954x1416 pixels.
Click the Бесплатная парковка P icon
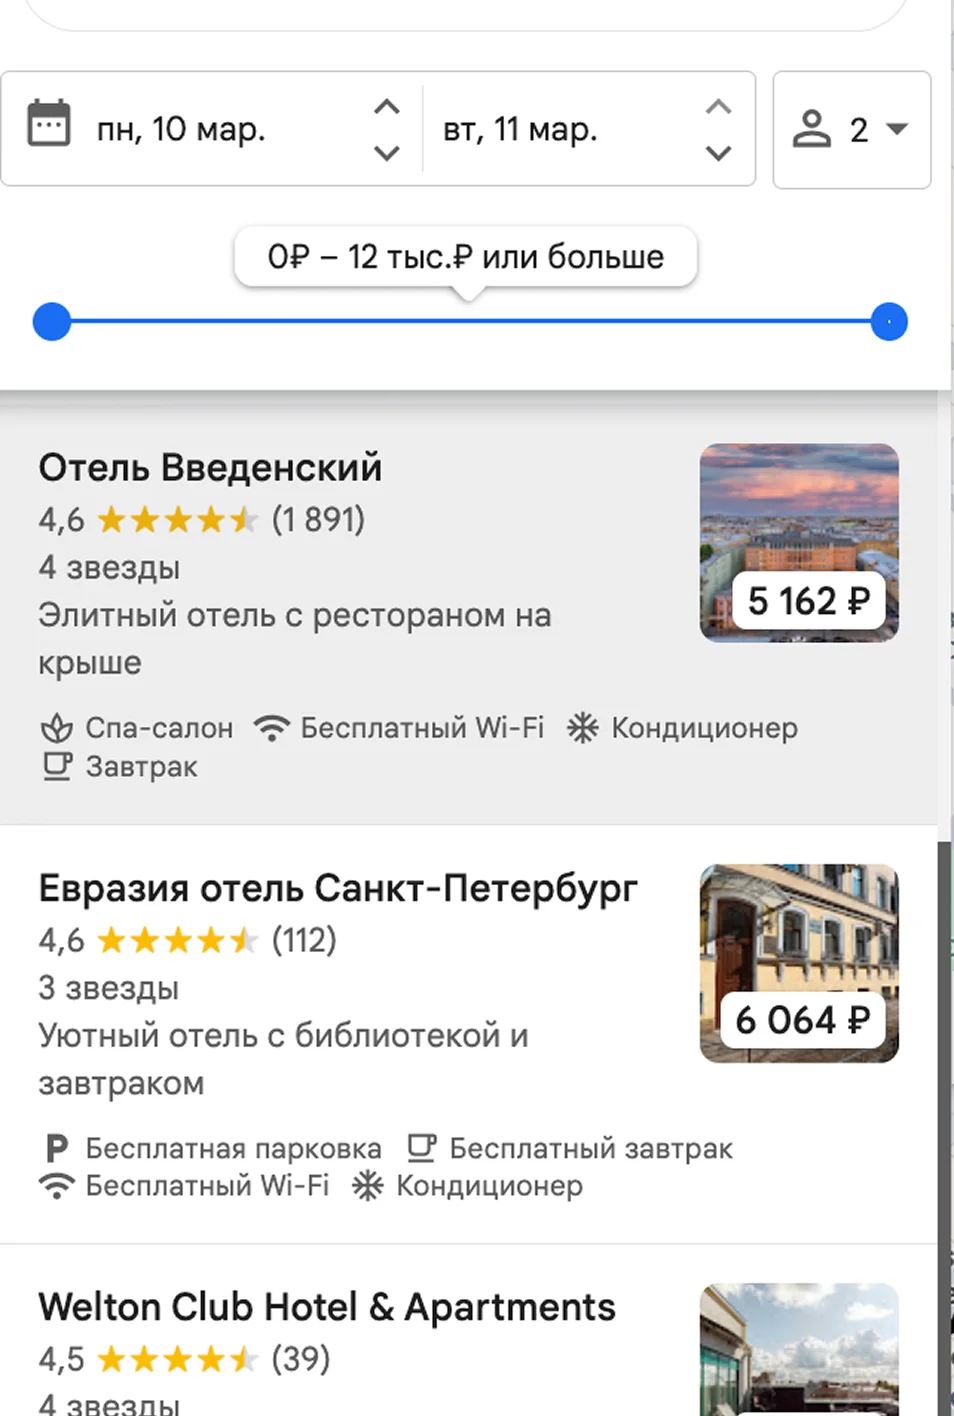57,1148
